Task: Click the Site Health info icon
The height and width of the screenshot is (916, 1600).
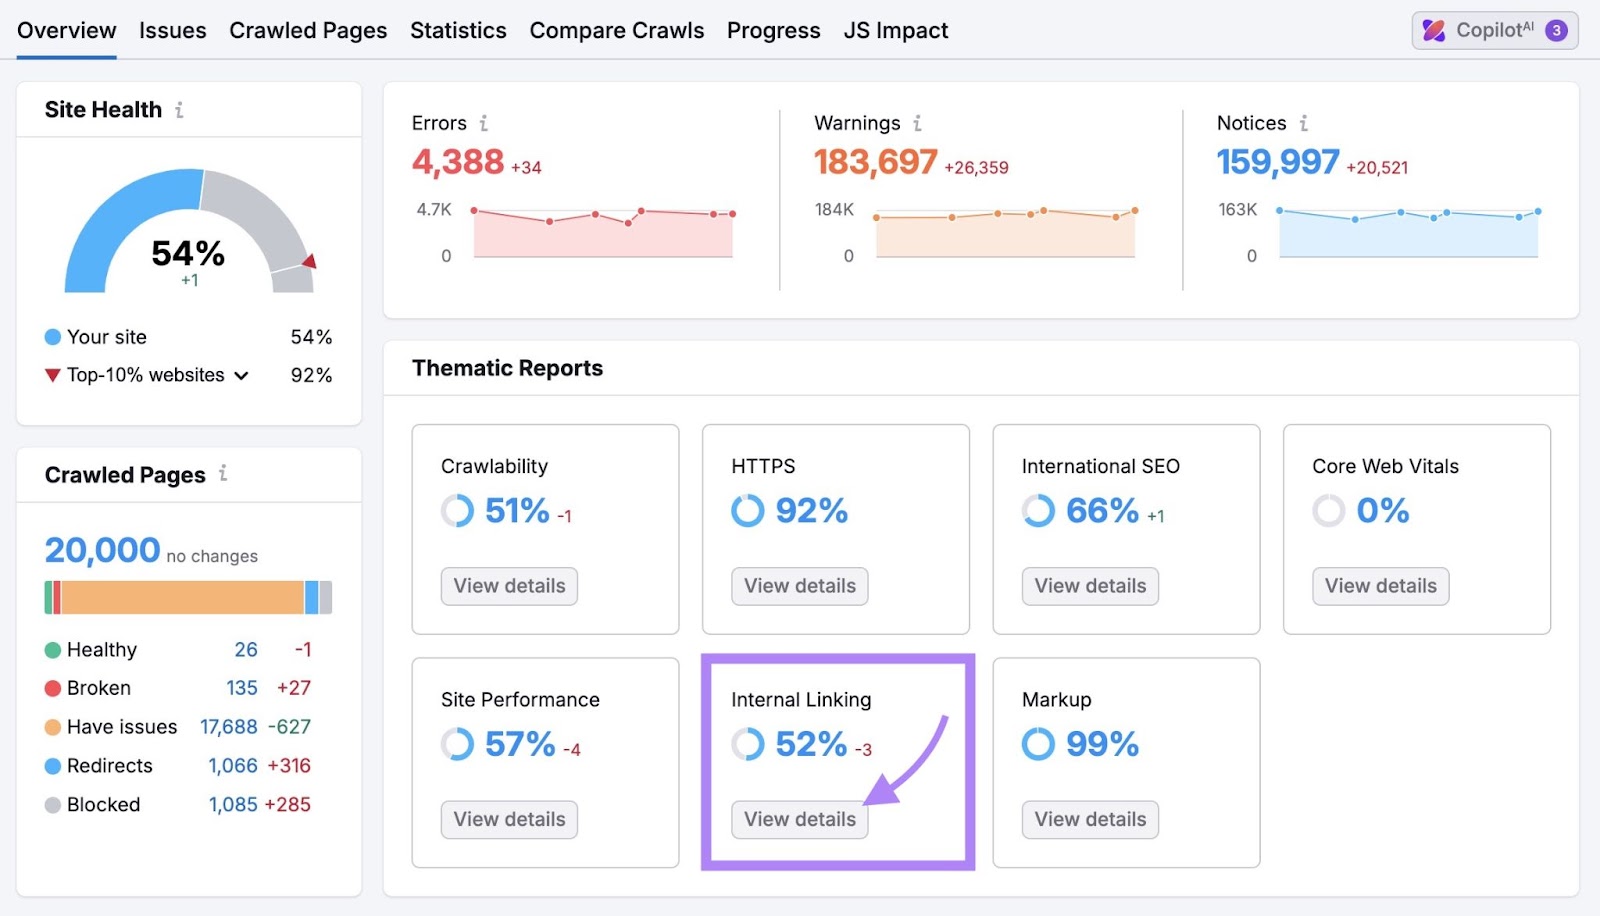Action: pos(180,110)
